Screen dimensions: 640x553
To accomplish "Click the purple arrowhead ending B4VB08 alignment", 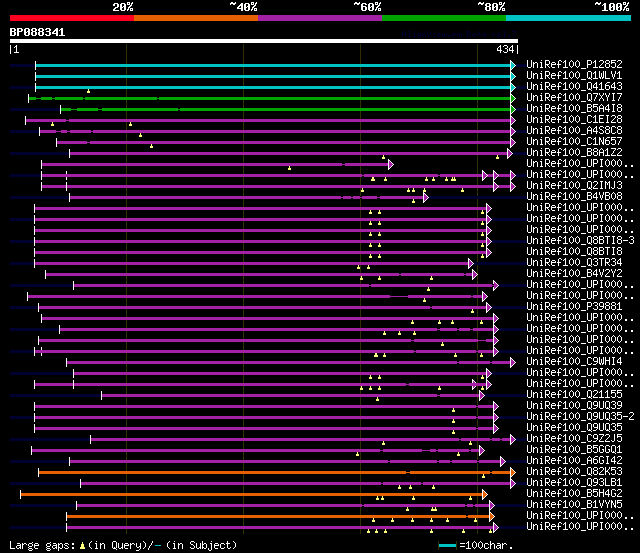I will (x=426, y=198).
